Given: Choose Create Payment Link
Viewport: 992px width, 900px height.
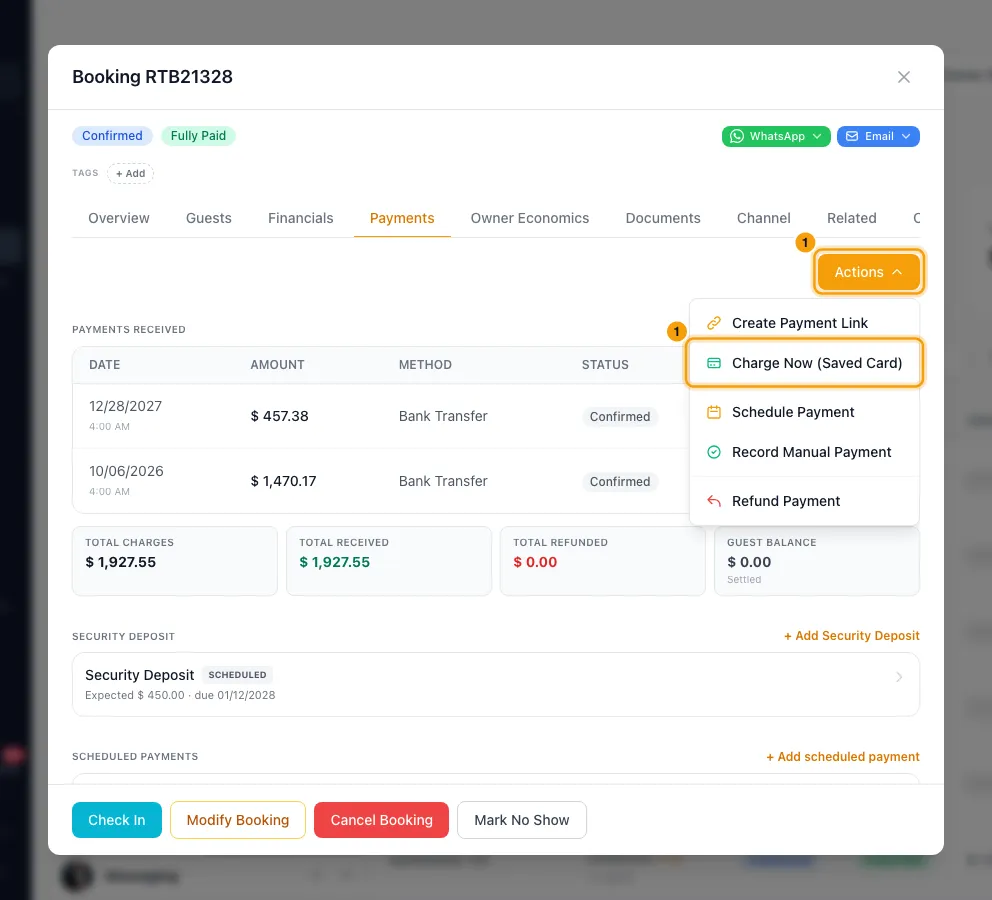Looking at the screenshot, I should point(804,323).
